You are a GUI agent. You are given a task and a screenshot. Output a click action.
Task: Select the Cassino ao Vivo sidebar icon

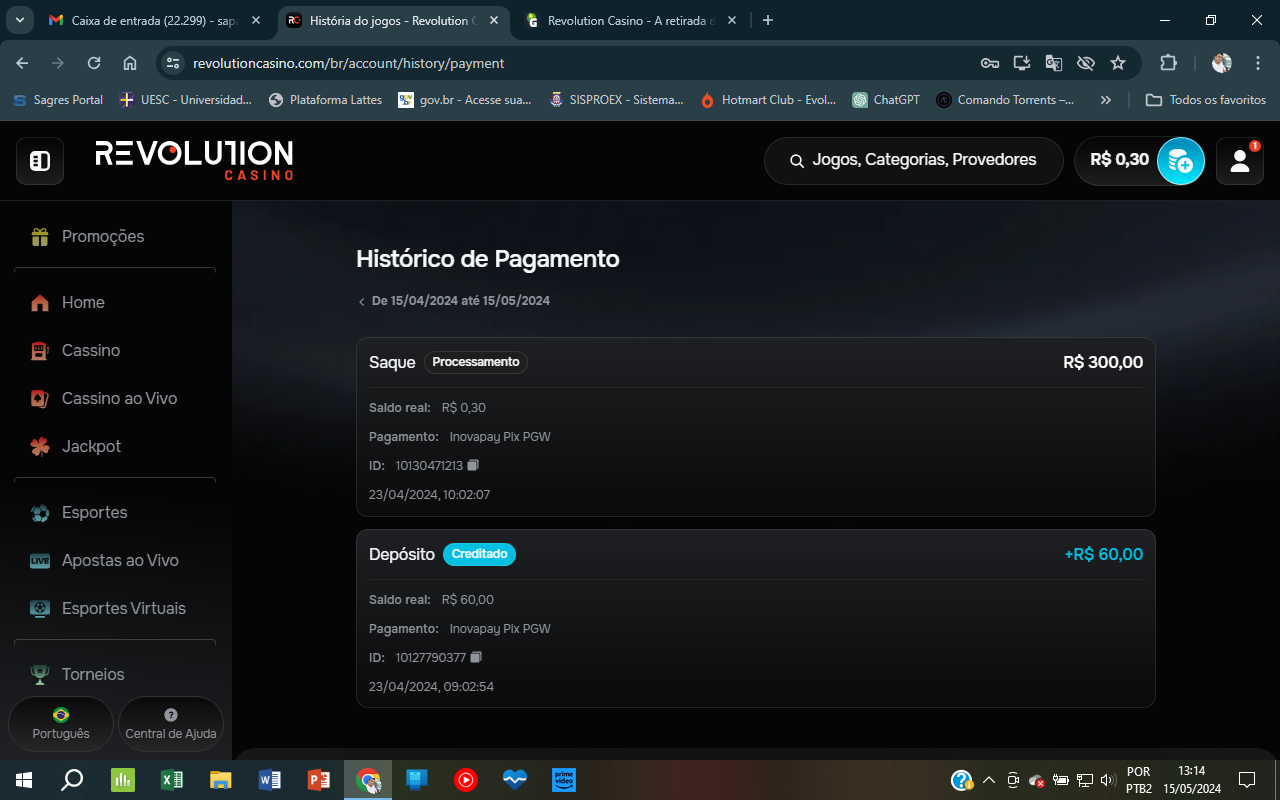click(38, 398)
